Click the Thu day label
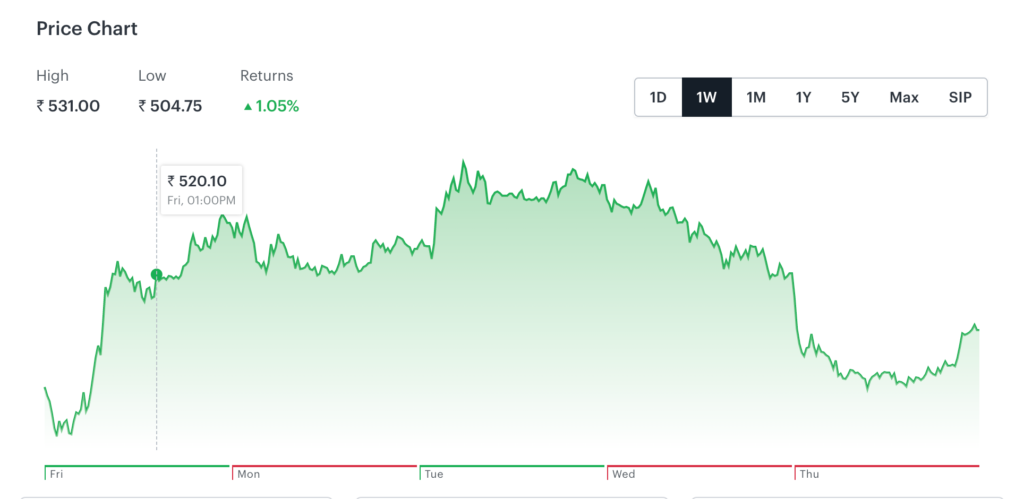 [809, 474]
